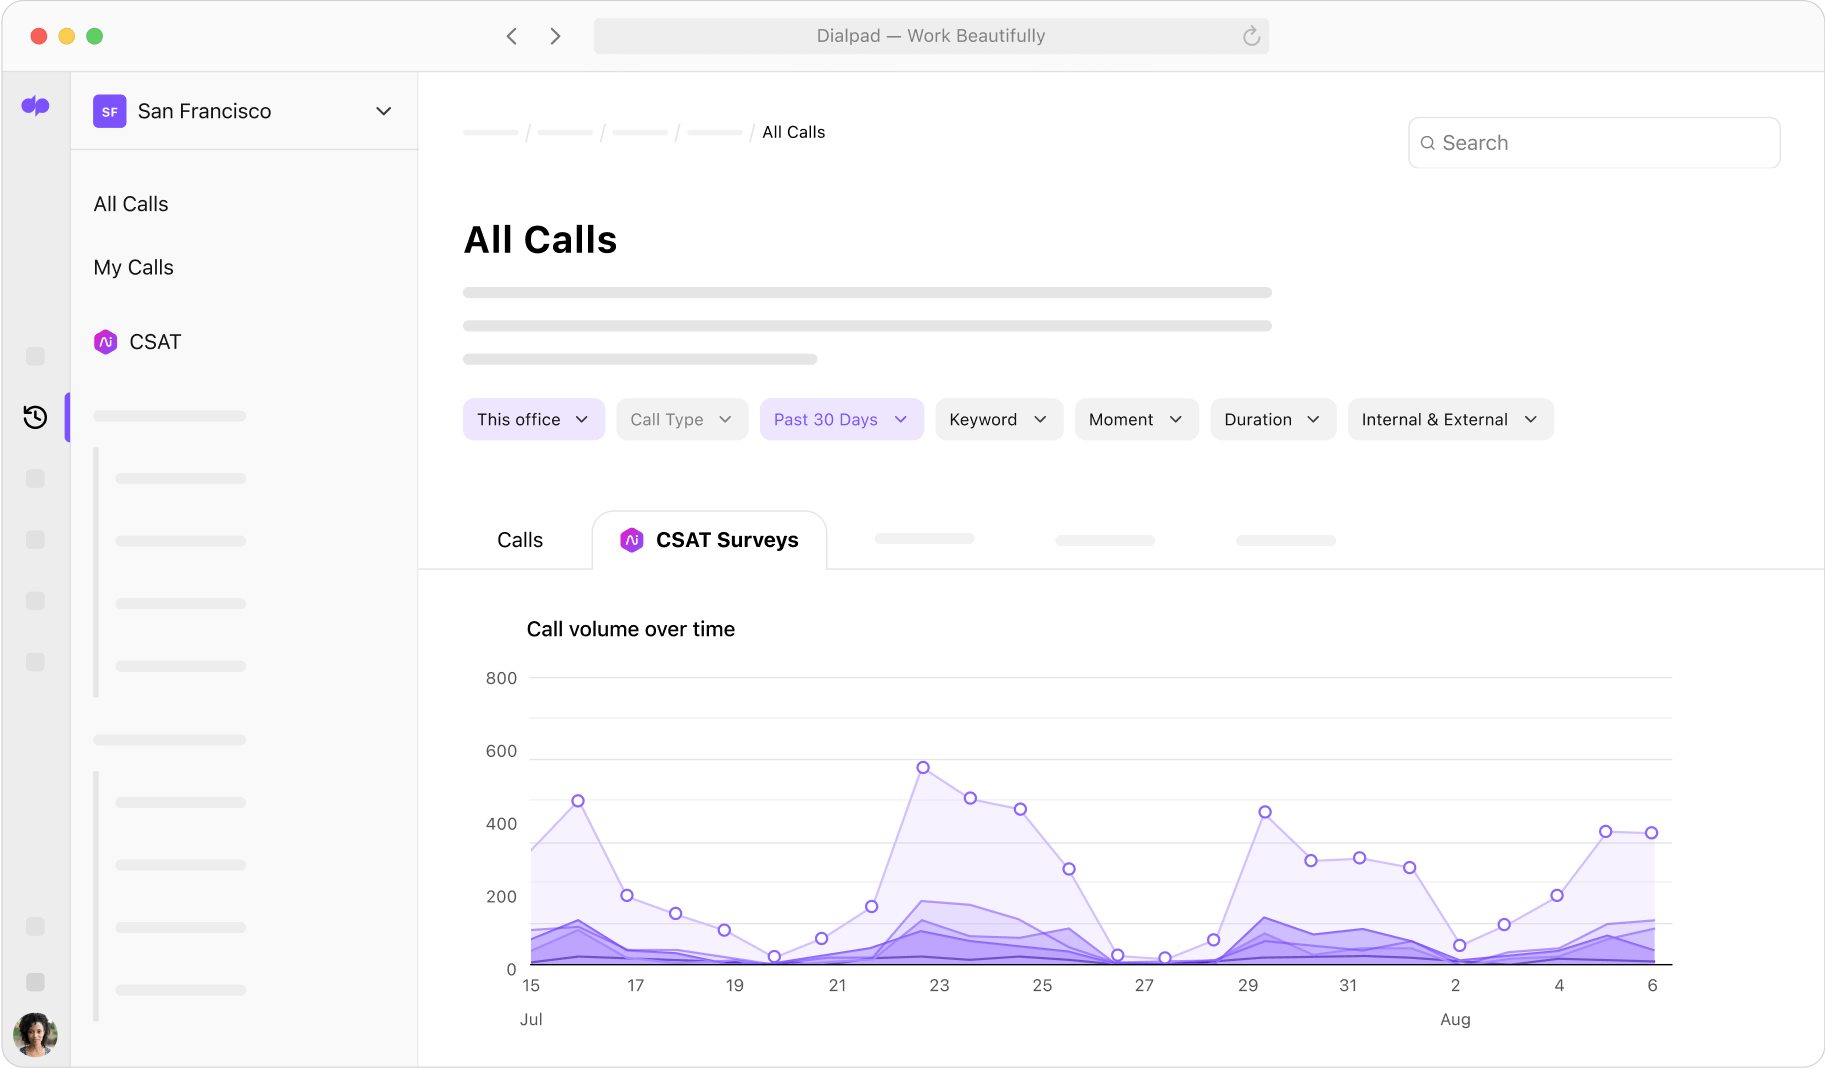1825x1068 pixels.
Task: Click the search magnifier icon
Action: tap(1428, 143)
